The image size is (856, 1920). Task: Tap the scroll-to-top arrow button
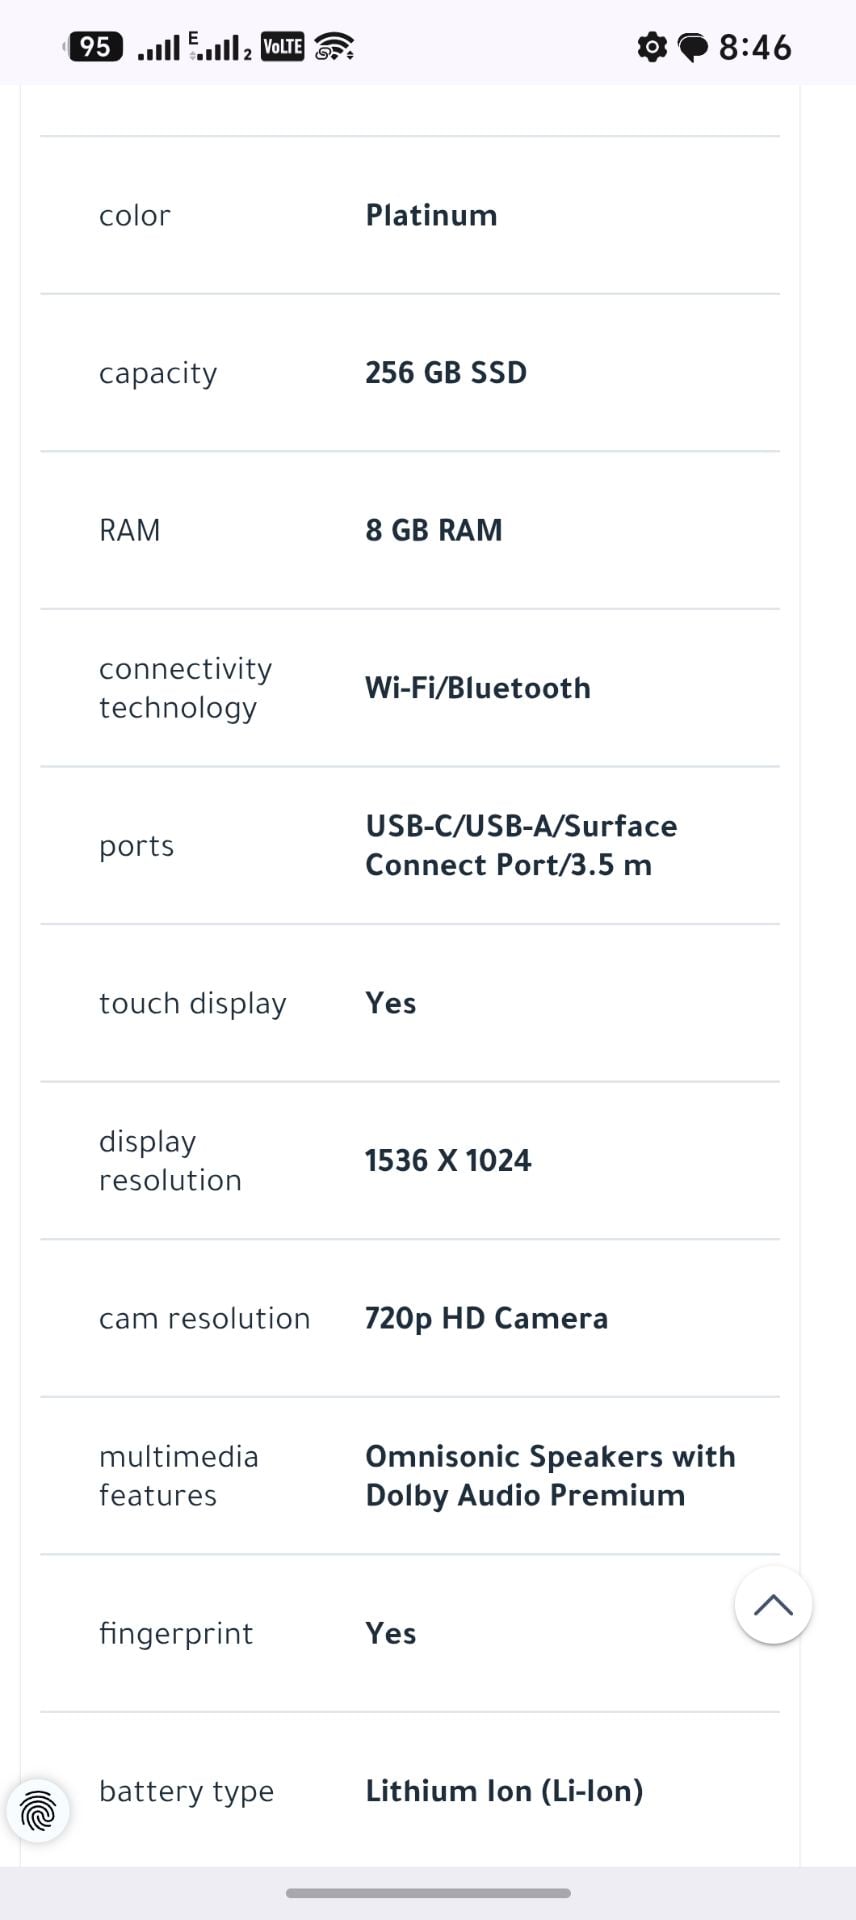click(773, 1605)
